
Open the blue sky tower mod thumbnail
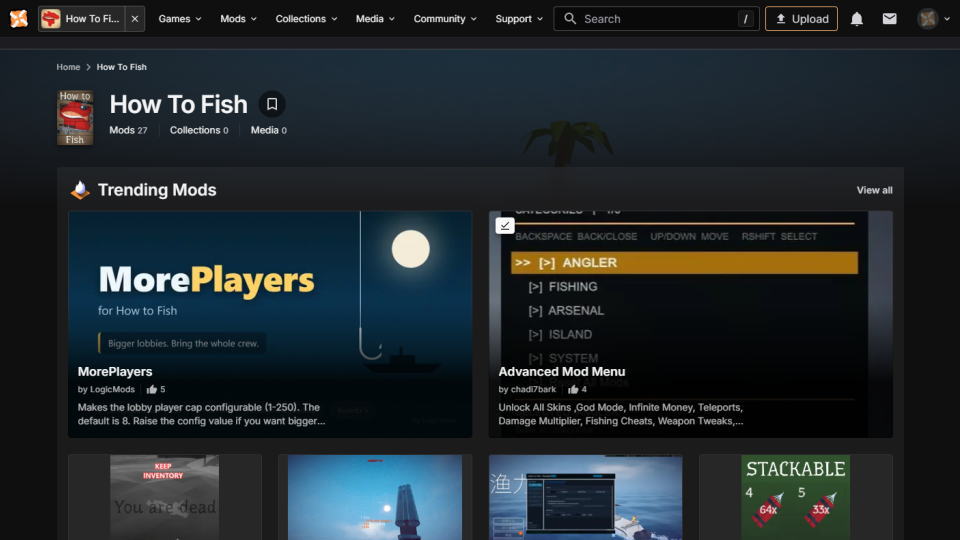[375, 497]
